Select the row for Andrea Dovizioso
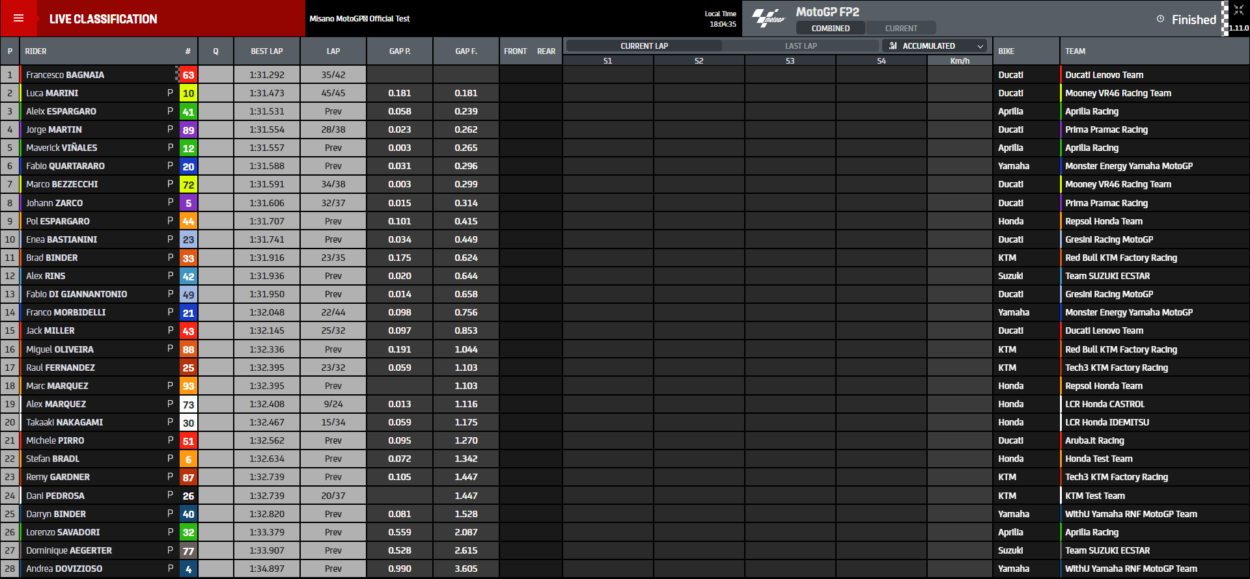Image resolution: width=1250 pixels, height=579 pixels. click(65, 569)
